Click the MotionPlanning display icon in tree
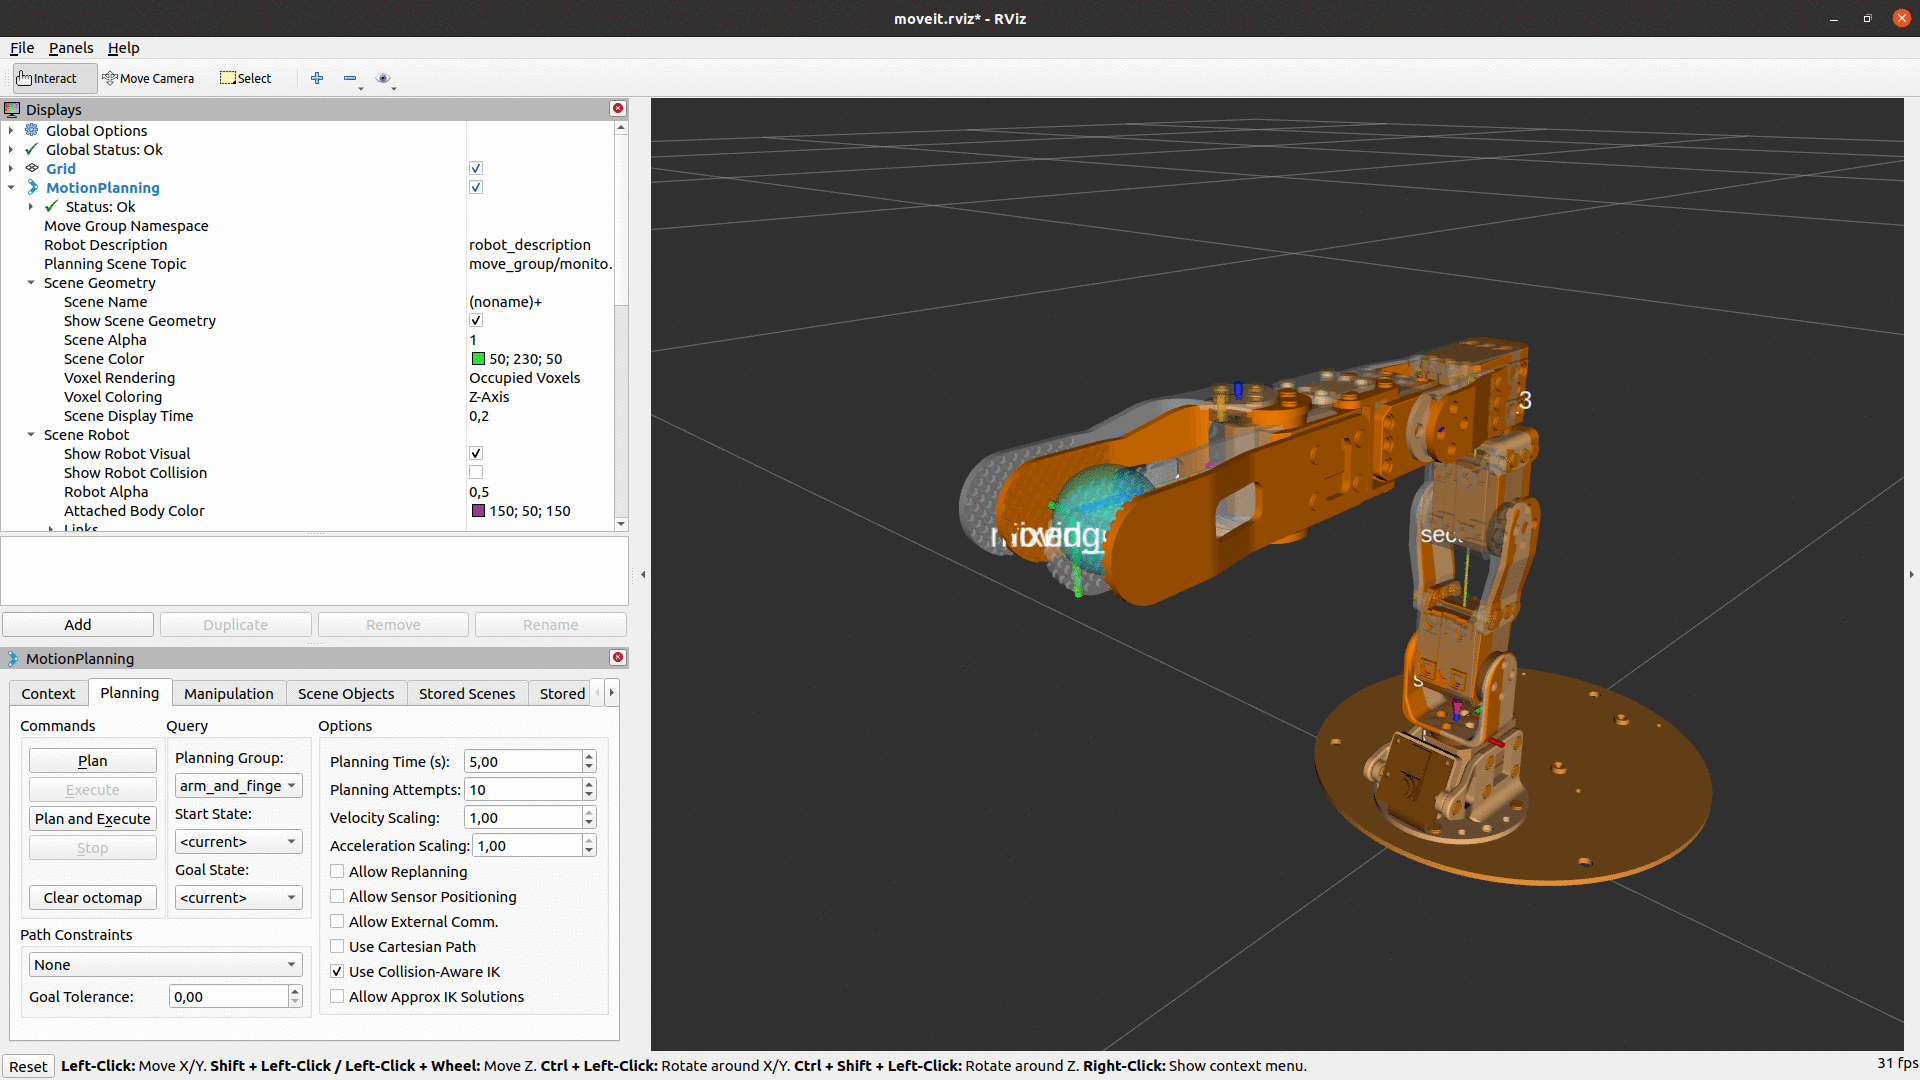The height and width of the screenshot is (1080, 1920). (32, 187)
